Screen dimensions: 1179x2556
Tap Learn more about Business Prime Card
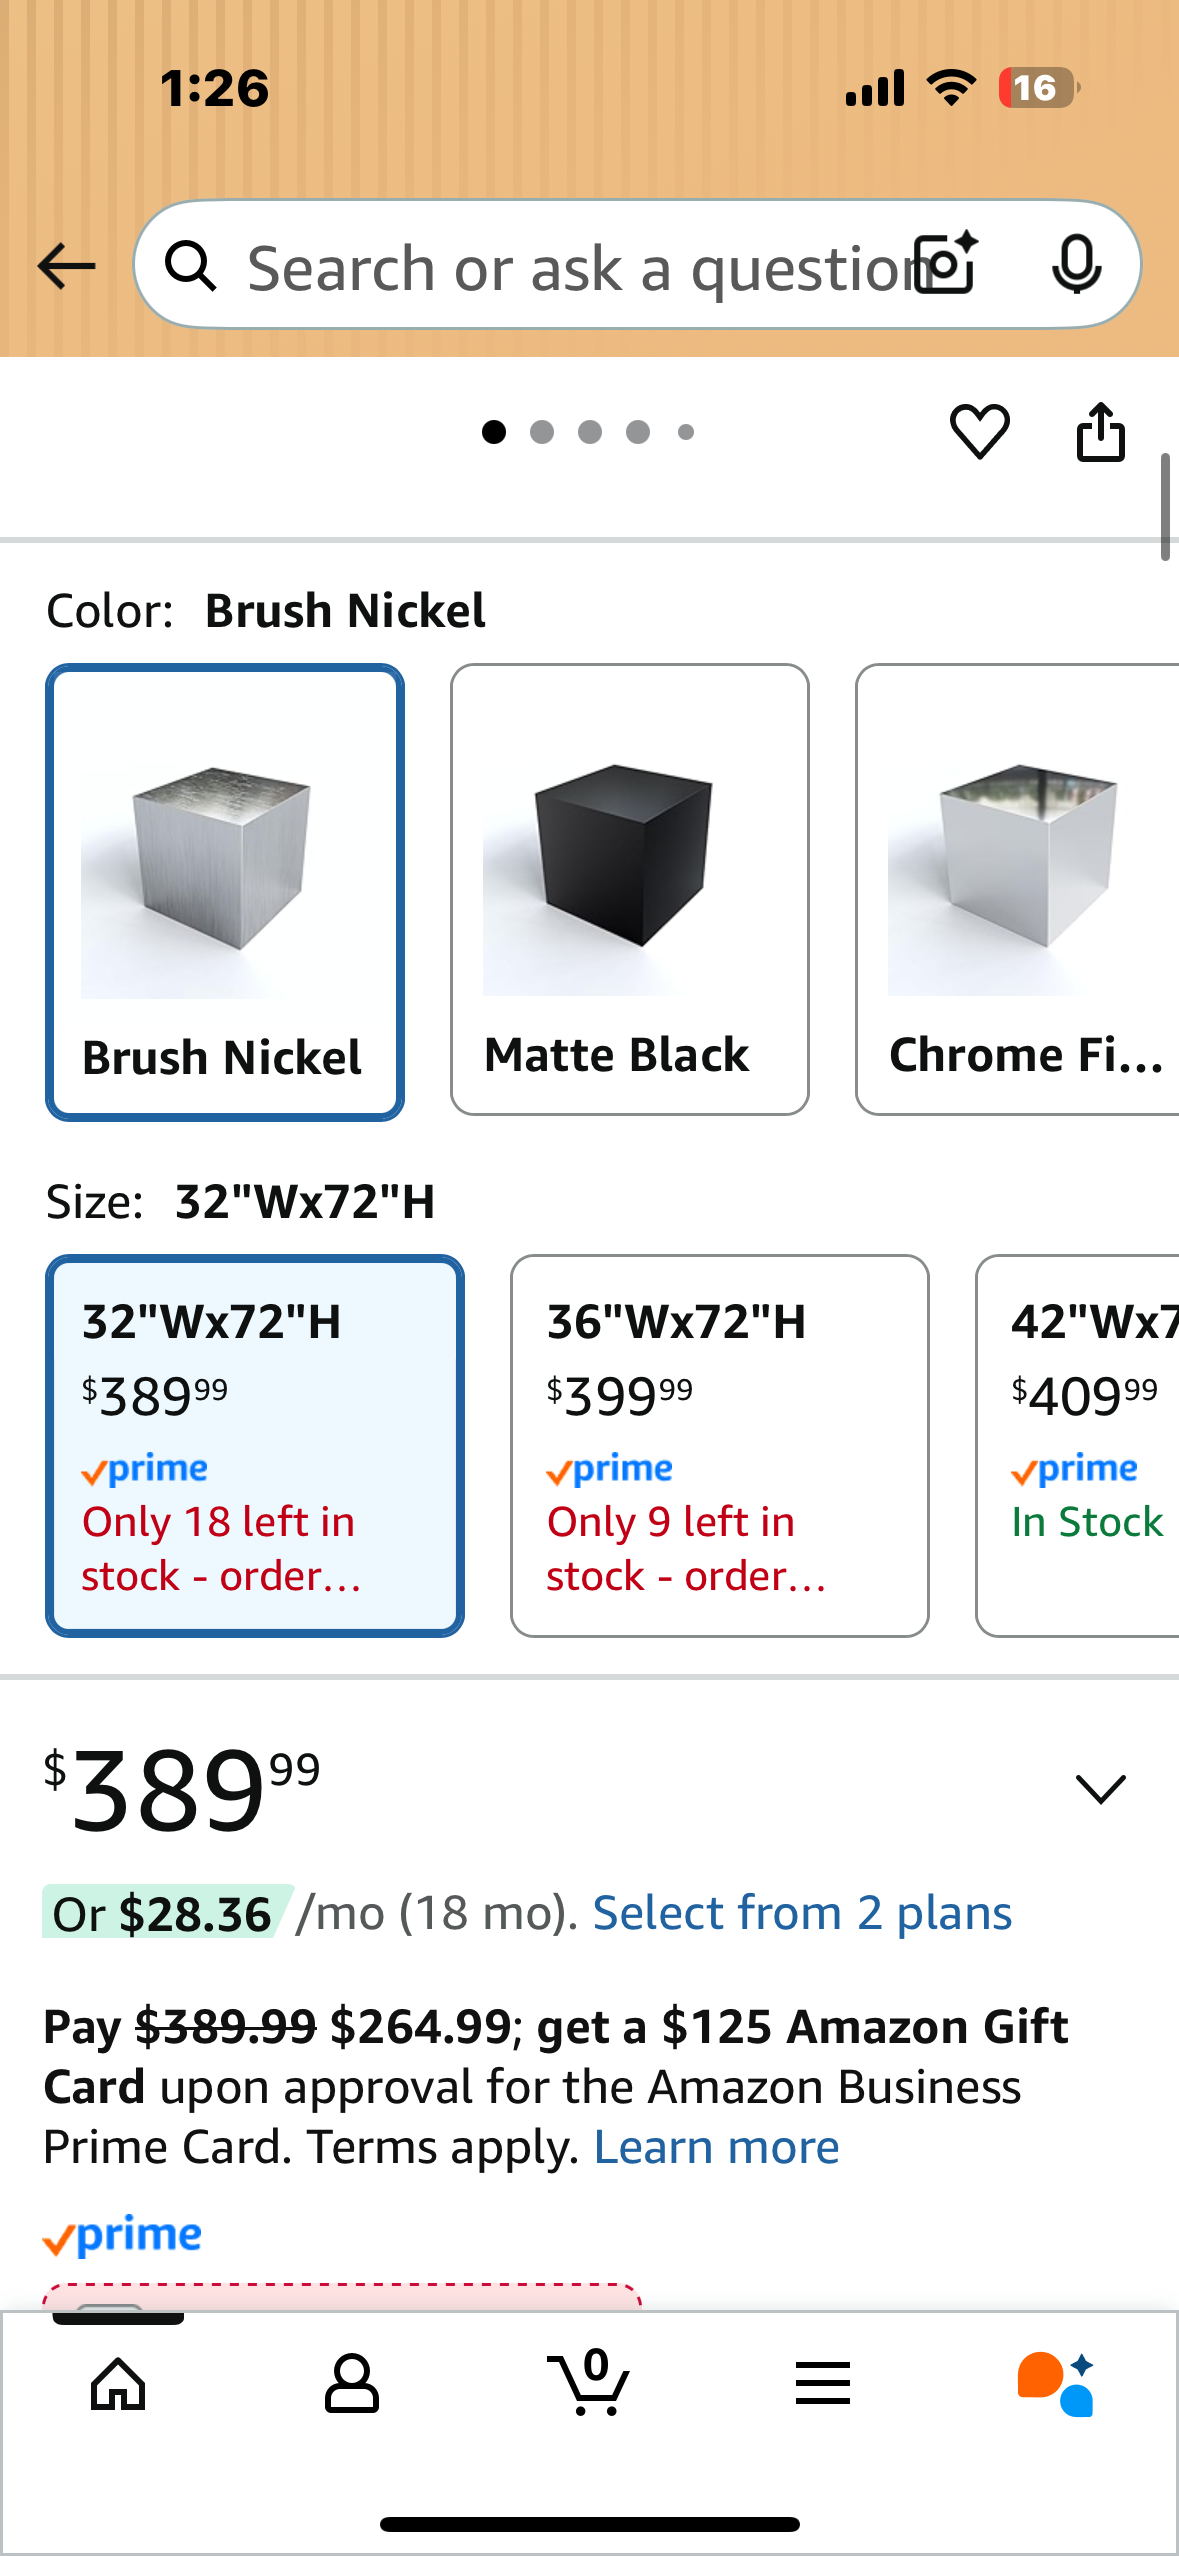point(716,2147)
